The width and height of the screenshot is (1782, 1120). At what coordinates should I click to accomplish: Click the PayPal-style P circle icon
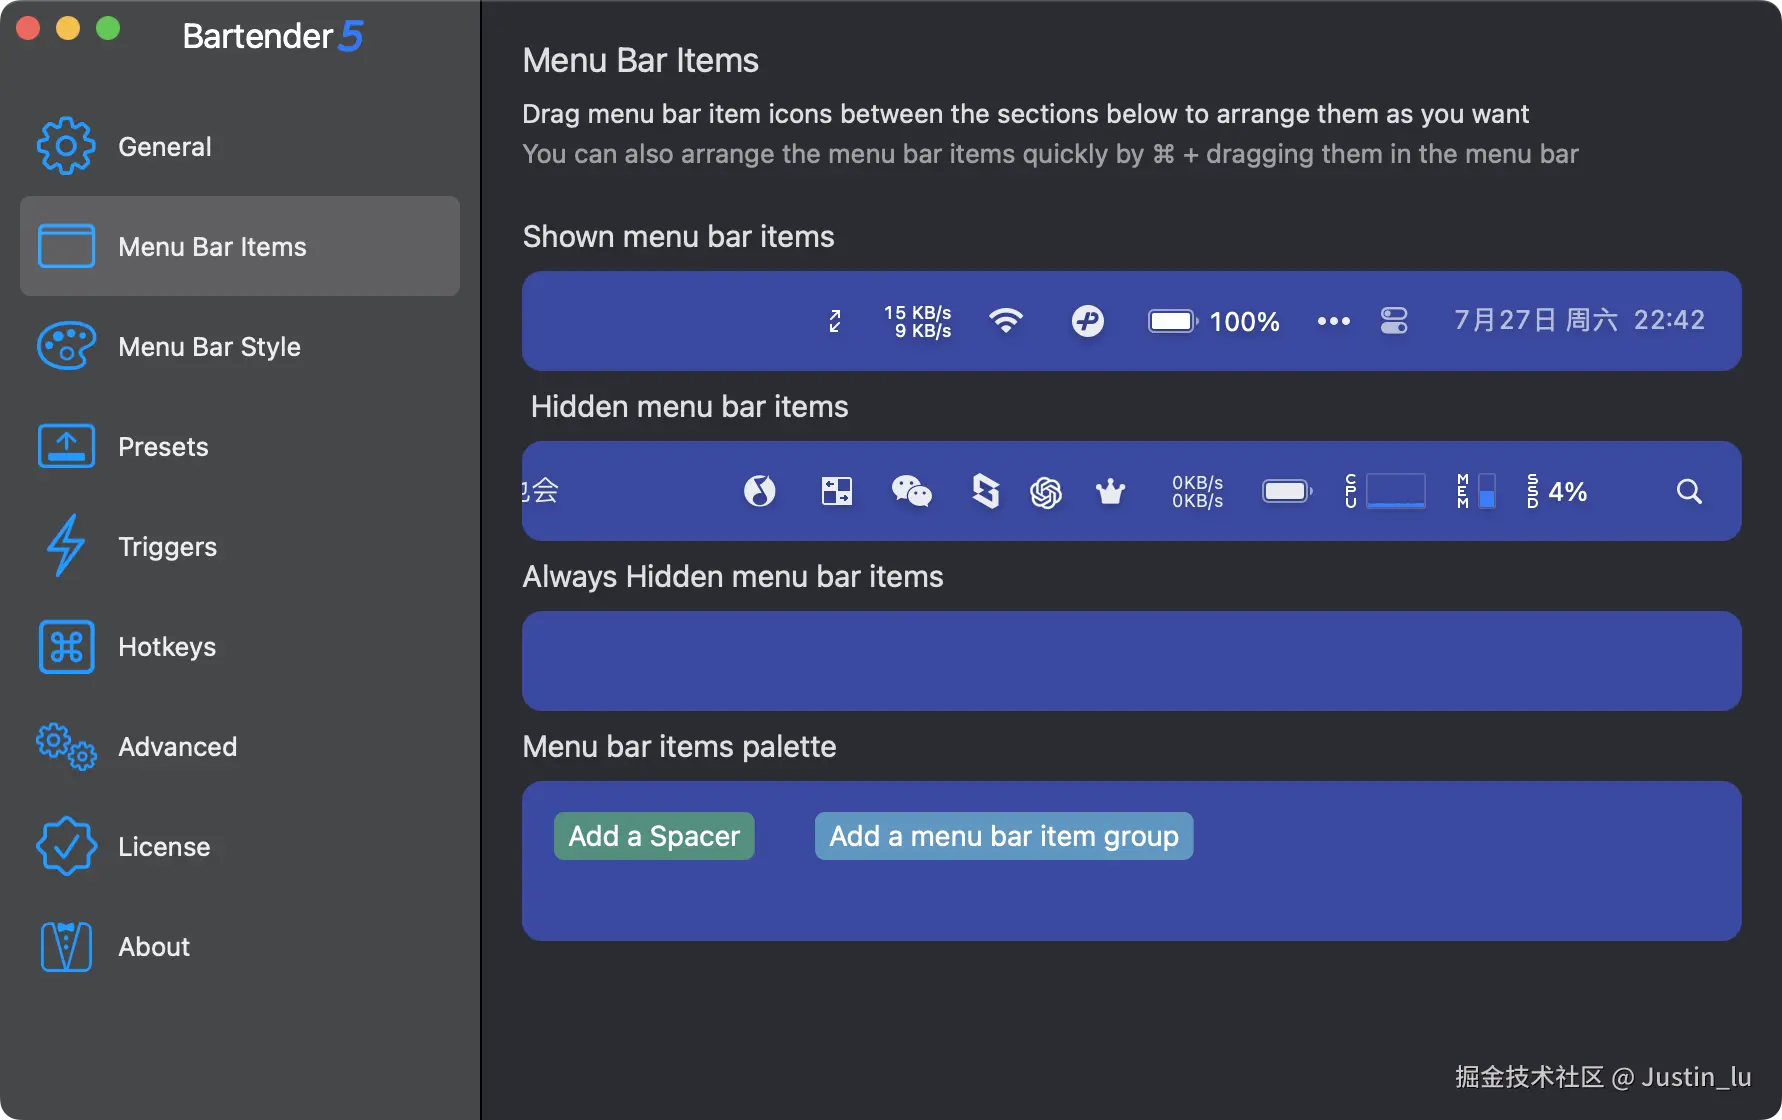point(1087,321)
